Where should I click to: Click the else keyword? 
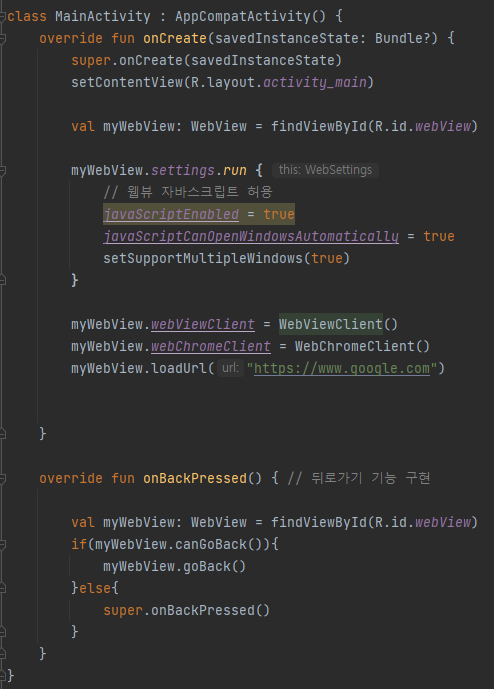[95, 588]
